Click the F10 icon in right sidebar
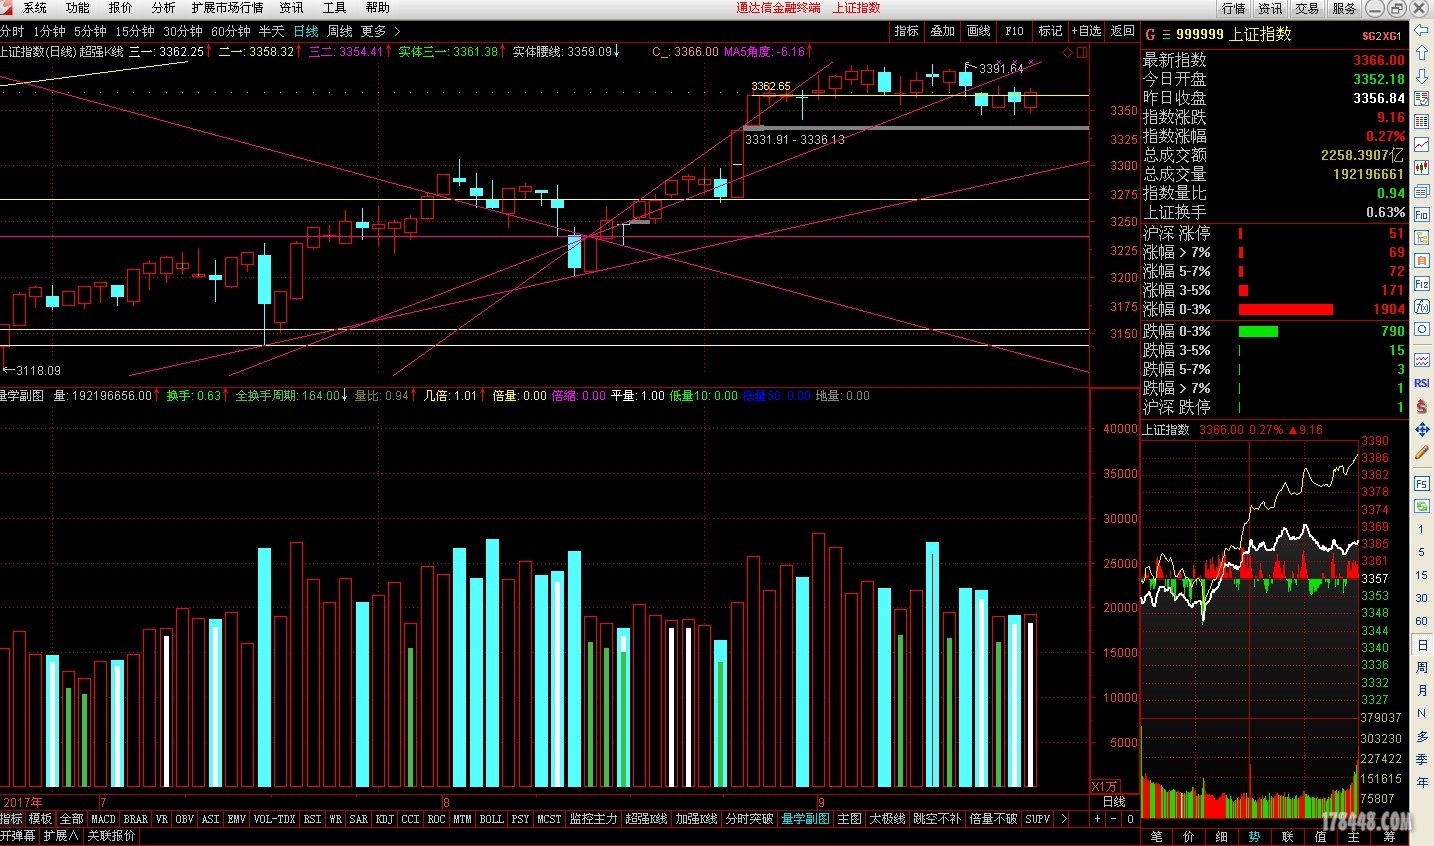The image size is (1434, 846). point(1421,214)
